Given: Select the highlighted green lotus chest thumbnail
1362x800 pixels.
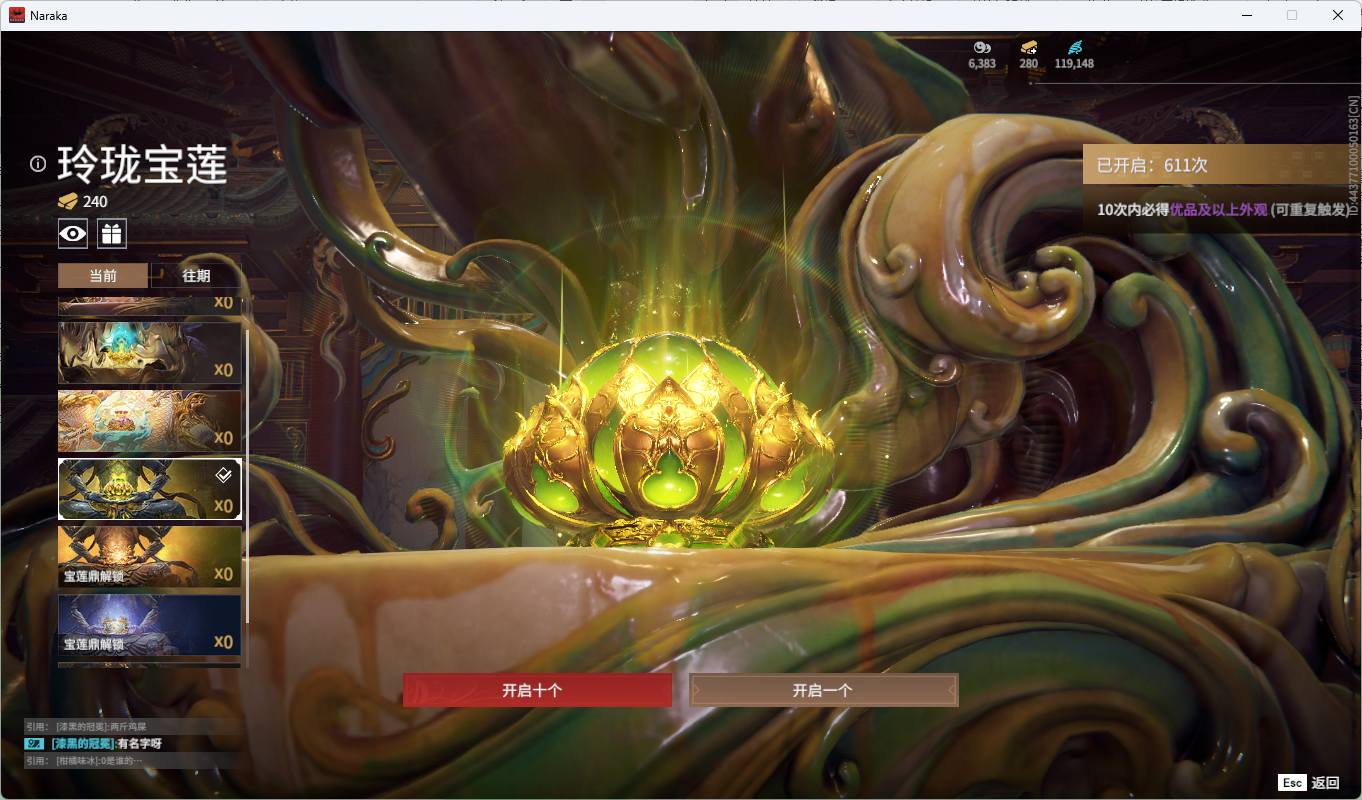Looking at the screenshot, I should point(150,489).
